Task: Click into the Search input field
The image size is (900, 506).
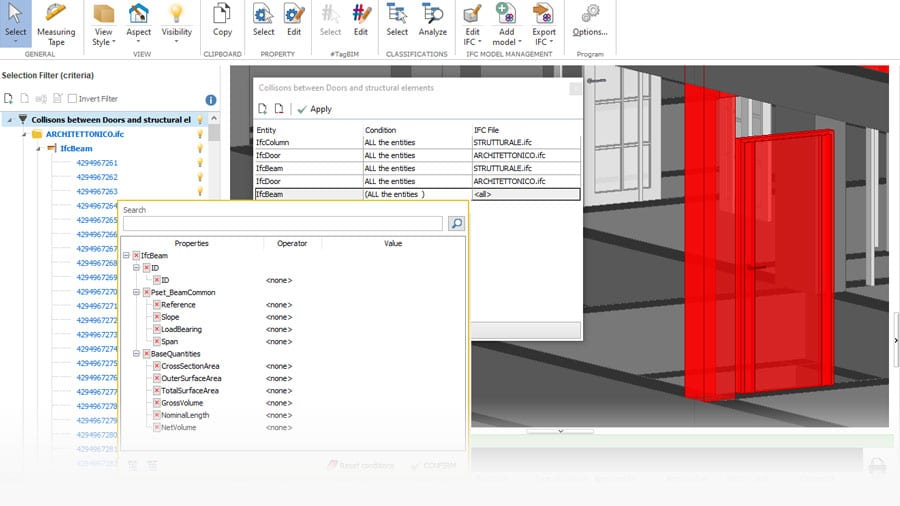Action: 282,223
